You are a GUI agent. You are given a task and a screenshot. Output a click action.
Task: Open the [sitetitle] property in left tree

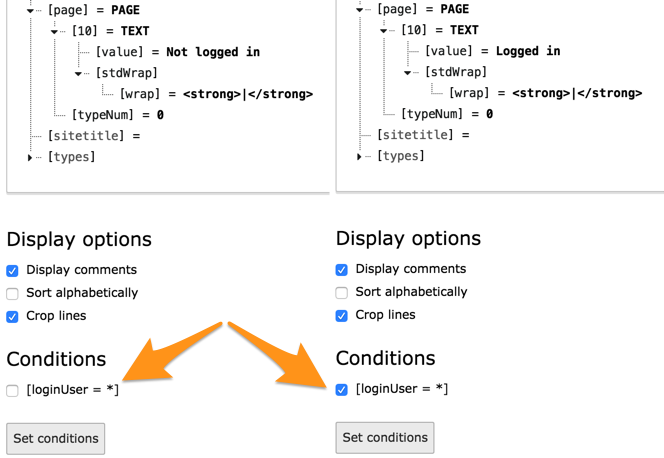pyautogui.click(x=82, y=136)
